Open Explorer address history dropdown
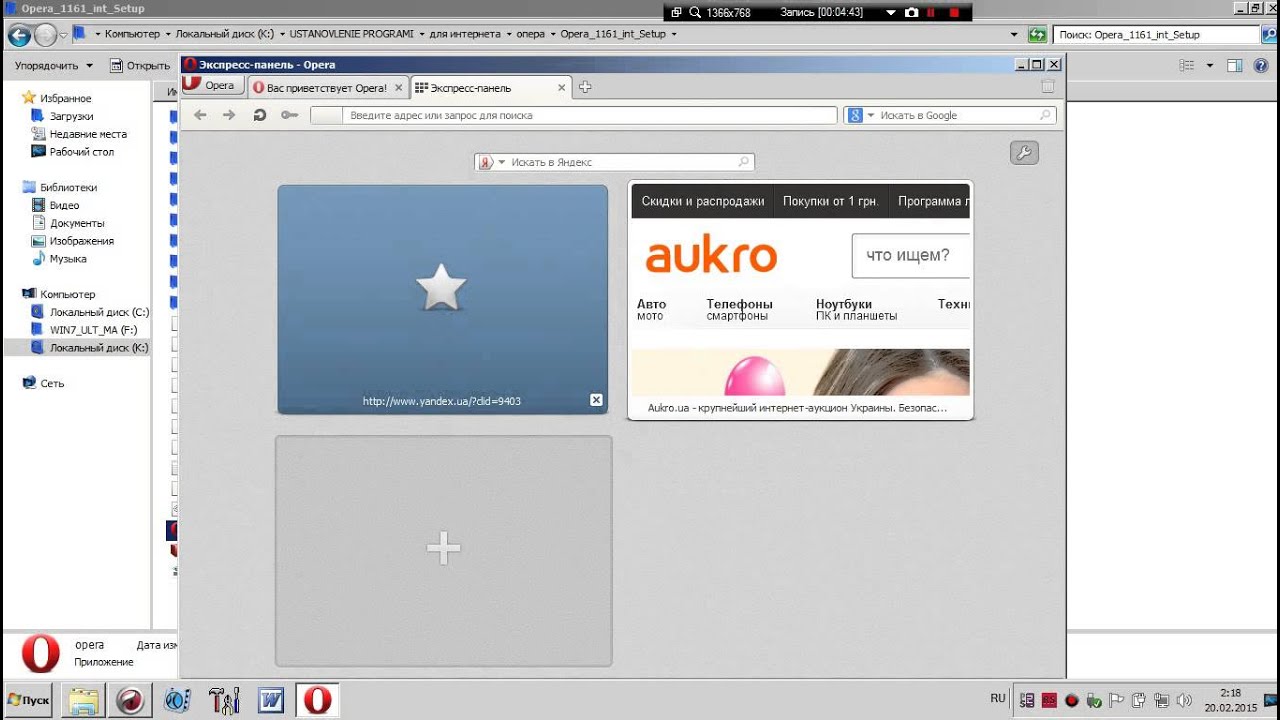The width and height of the screenshot is (1280, 720). [x=1015, y=35]
